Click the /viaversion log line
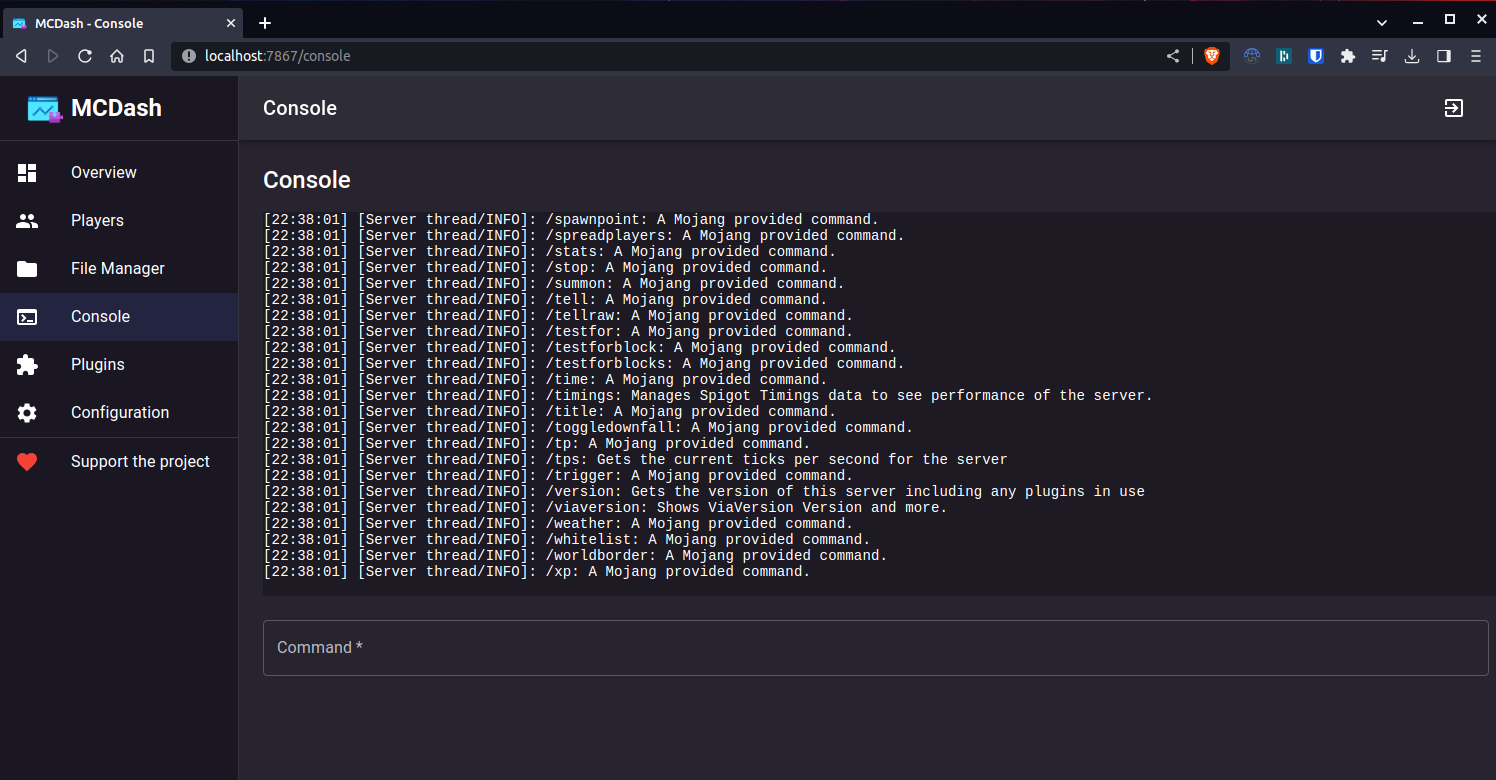 pyautogui.click(x=605, y=508)
